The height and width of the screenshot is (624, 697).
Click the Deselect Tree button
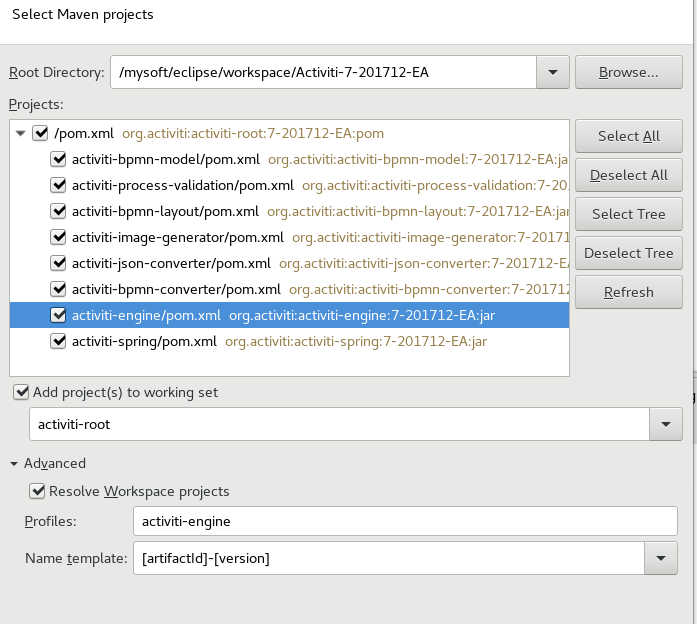[x=628, y=253]
